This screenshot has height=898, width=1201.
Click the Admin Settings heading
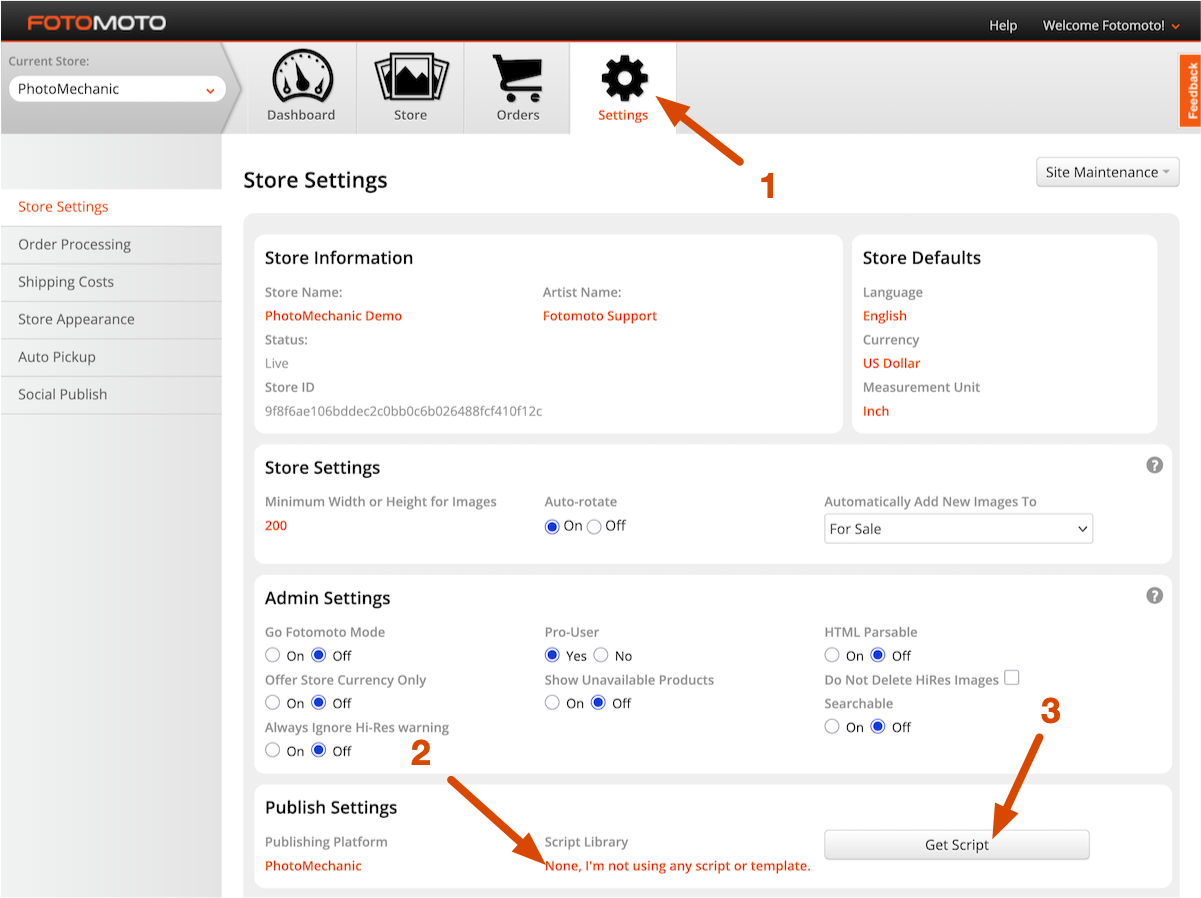(x=328, y=598)
